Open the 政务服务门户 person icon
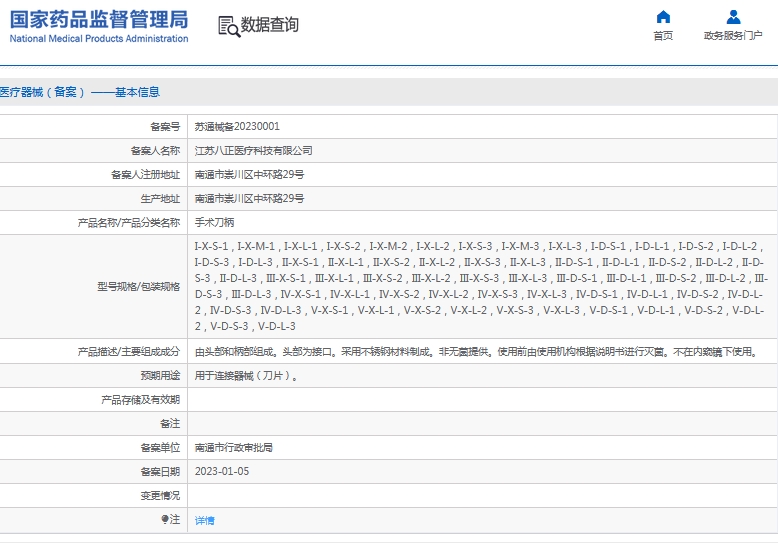Screen dimensions: 778x543 coord(733,17)
